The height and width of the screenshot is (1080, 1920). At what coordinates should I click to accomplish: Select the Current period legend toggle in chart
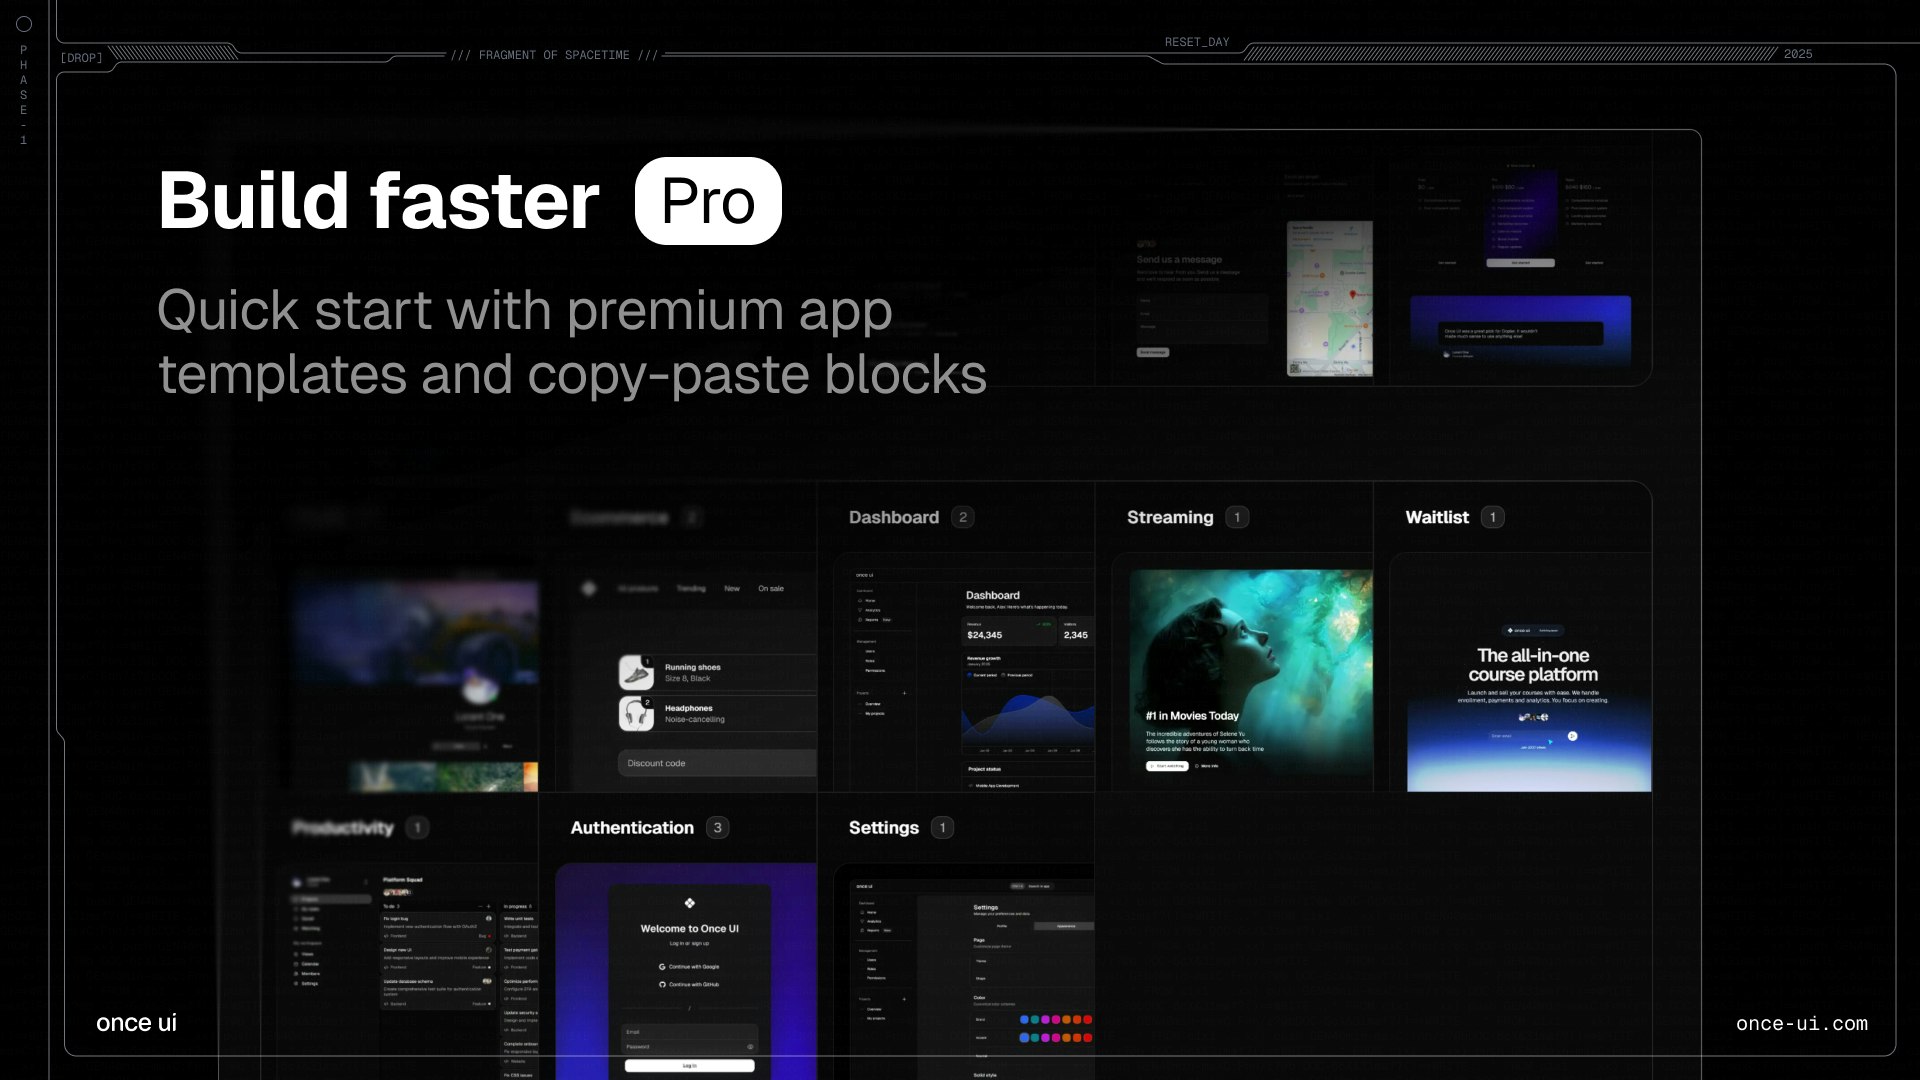[x=980, y=675]
